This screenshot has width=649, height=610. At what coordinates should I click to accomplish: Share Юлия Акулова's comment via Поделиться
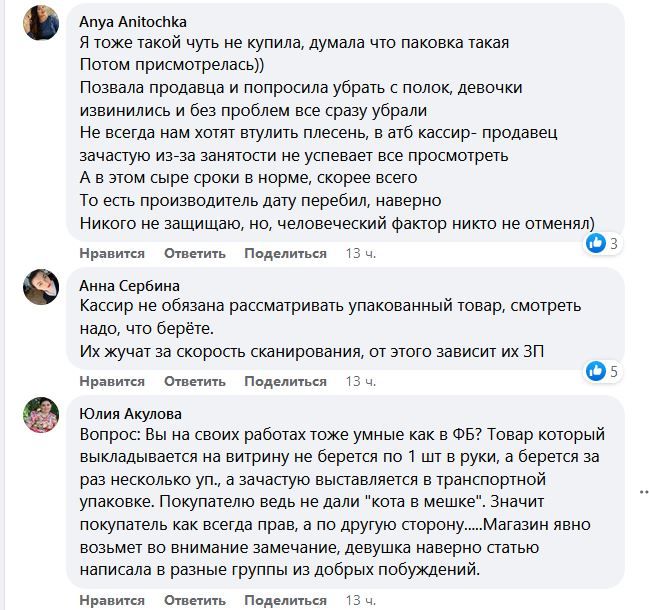pos(285,599)
